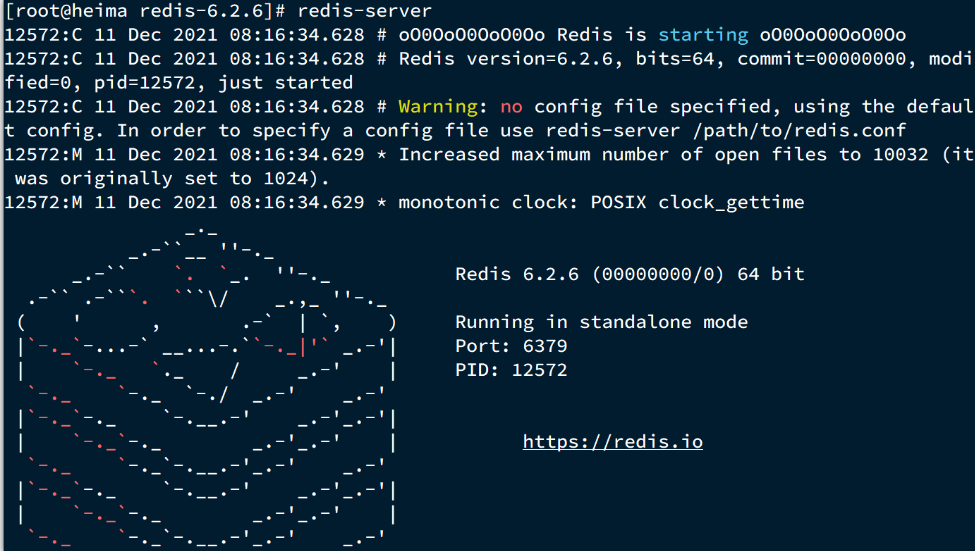Click the red "no" word in warning
The width and height of the screenshot is (975, 551).
coord(511,107)
